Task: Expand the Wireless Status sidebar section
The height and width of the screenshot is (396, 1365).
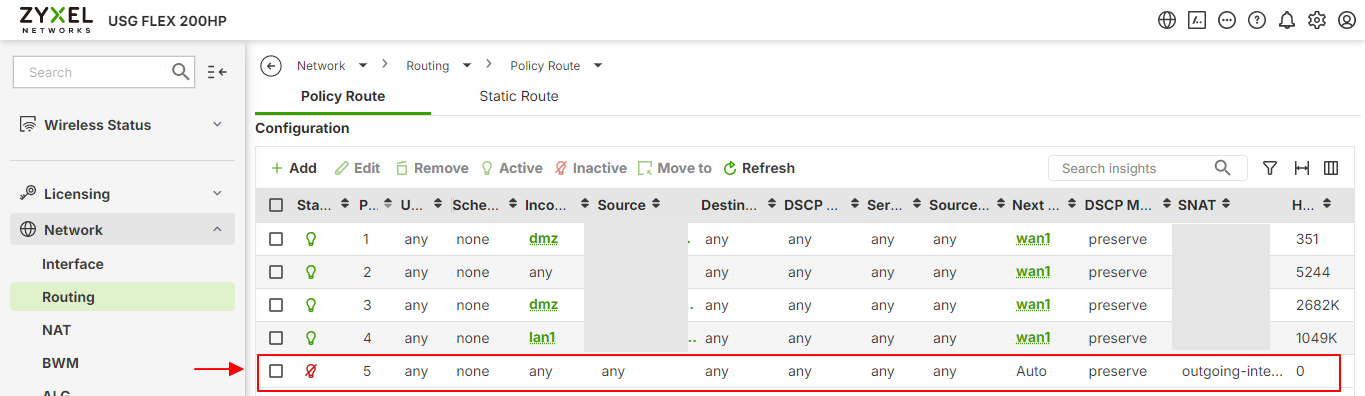Action: pos(217,125)
